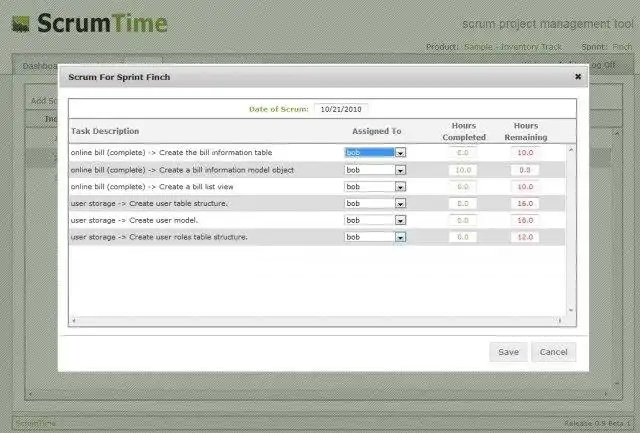Viewport: 640px width, 433px height.
Task: Open assignee dropdown for user table structure task
Action: [x=400, y=204]
